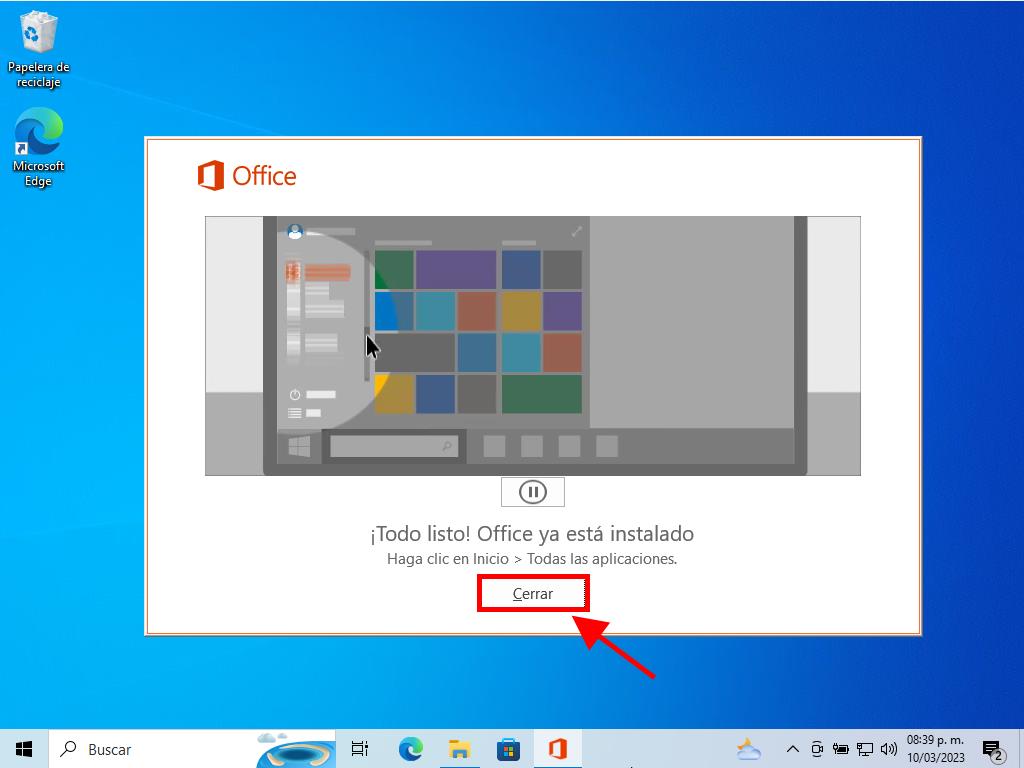Pause the Office installation slideshow
1024x768 pixels.
click(532, 492)
